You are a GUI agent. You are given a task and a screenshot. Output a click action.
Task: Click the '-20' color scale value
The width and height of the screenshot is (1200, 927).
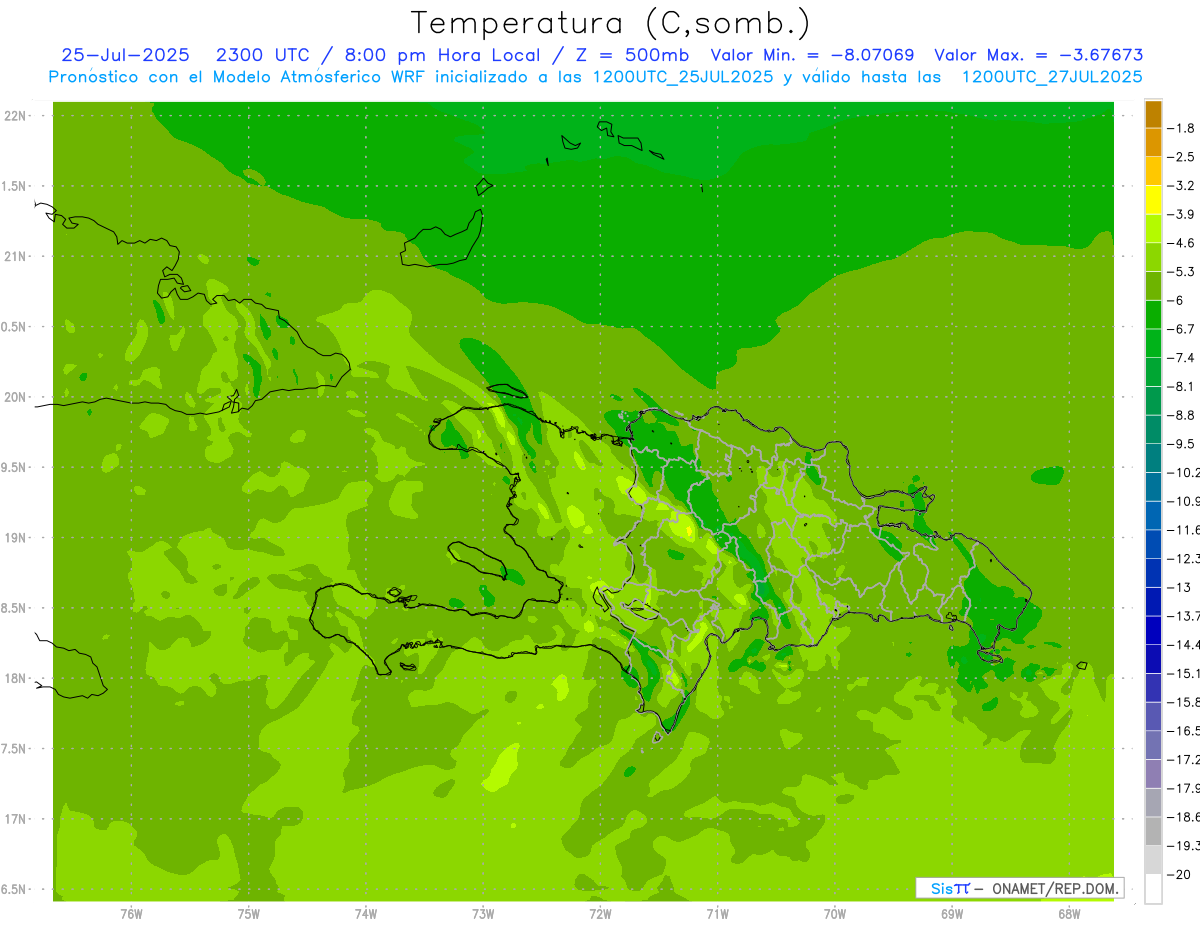[x=1179, y=874]
